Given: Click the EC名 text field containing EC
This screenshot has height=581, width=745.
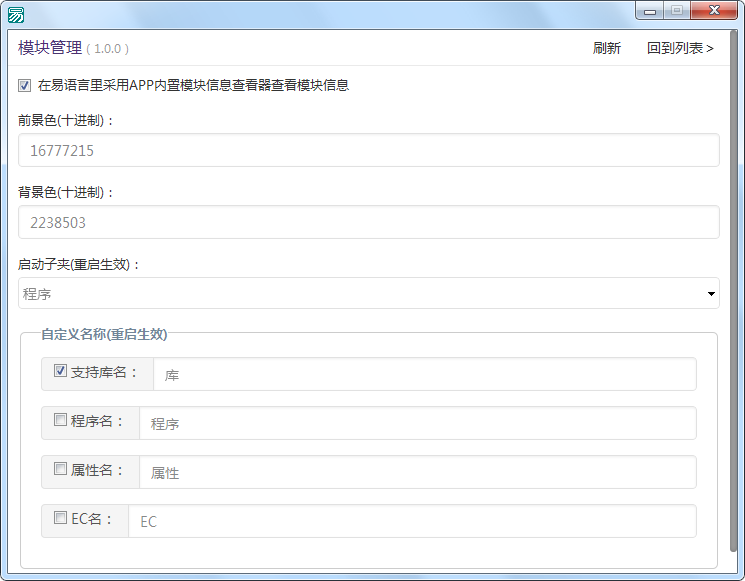Looking at the screenshot, I should (x=412, y=521).
